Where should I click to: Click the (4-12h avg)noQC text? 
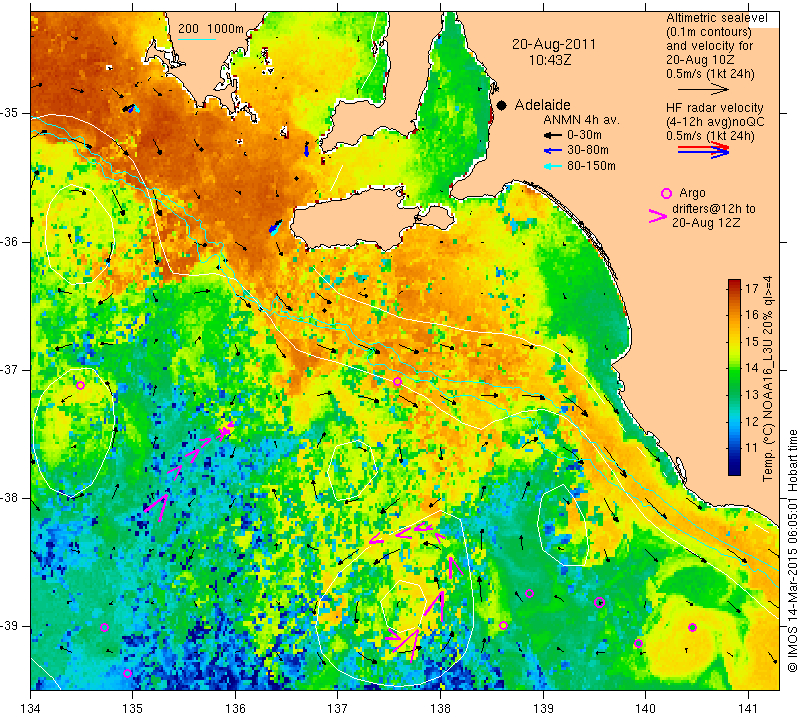point(715,122)
